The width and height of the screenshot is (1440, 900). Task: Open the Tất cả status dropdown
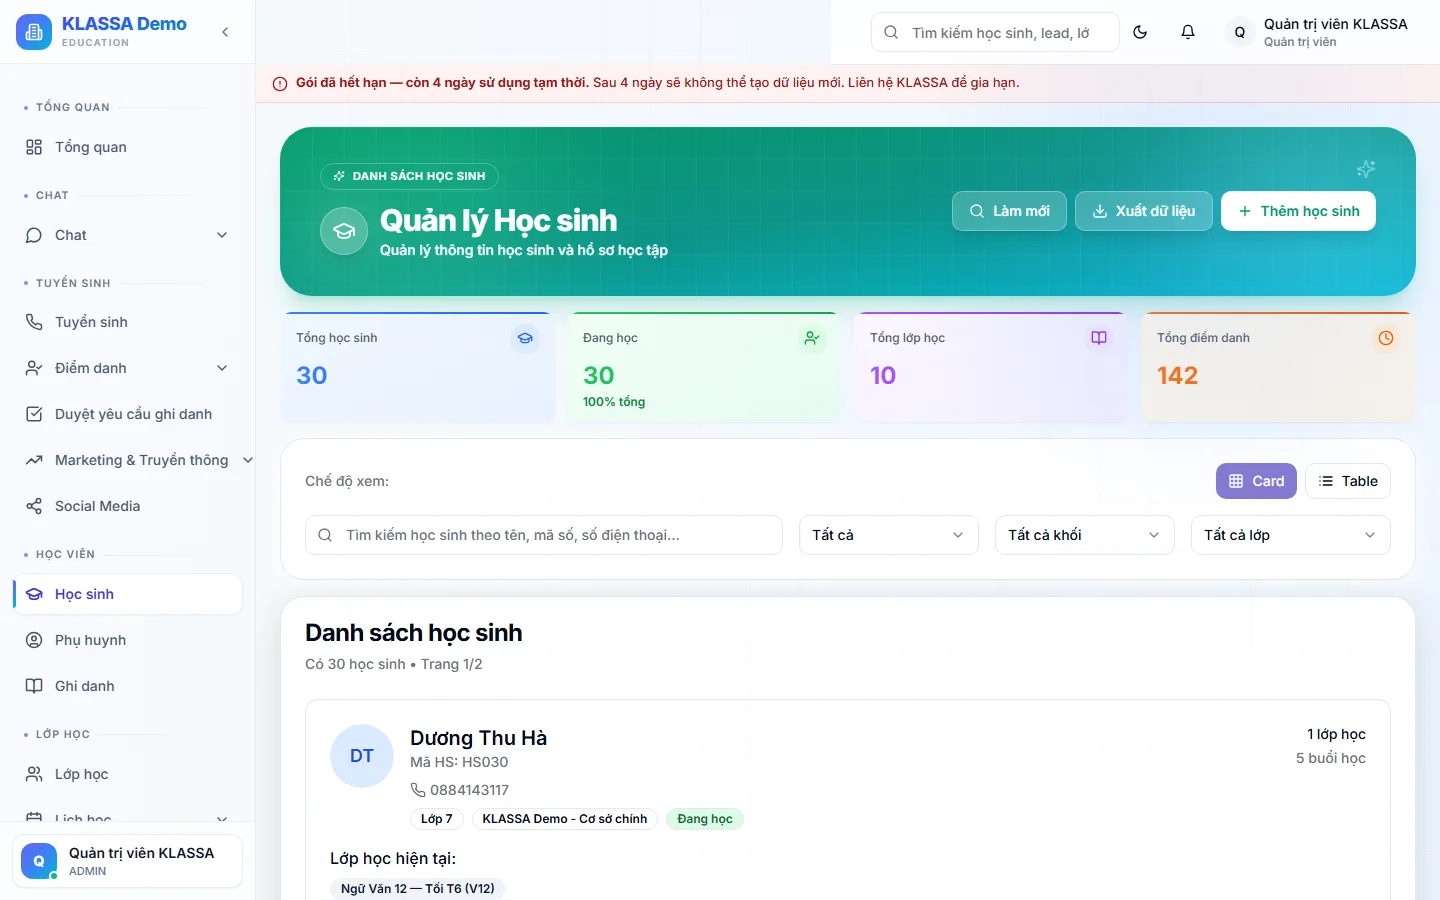pyautogui.click(x=889, y=535)
